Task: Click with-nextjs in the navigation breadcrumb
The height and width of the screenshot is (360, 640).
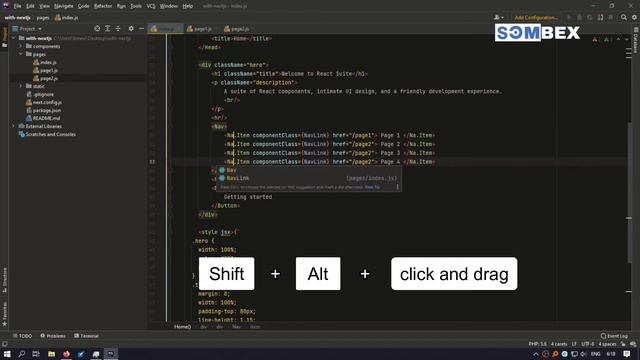Action: (x=18, y=18)
